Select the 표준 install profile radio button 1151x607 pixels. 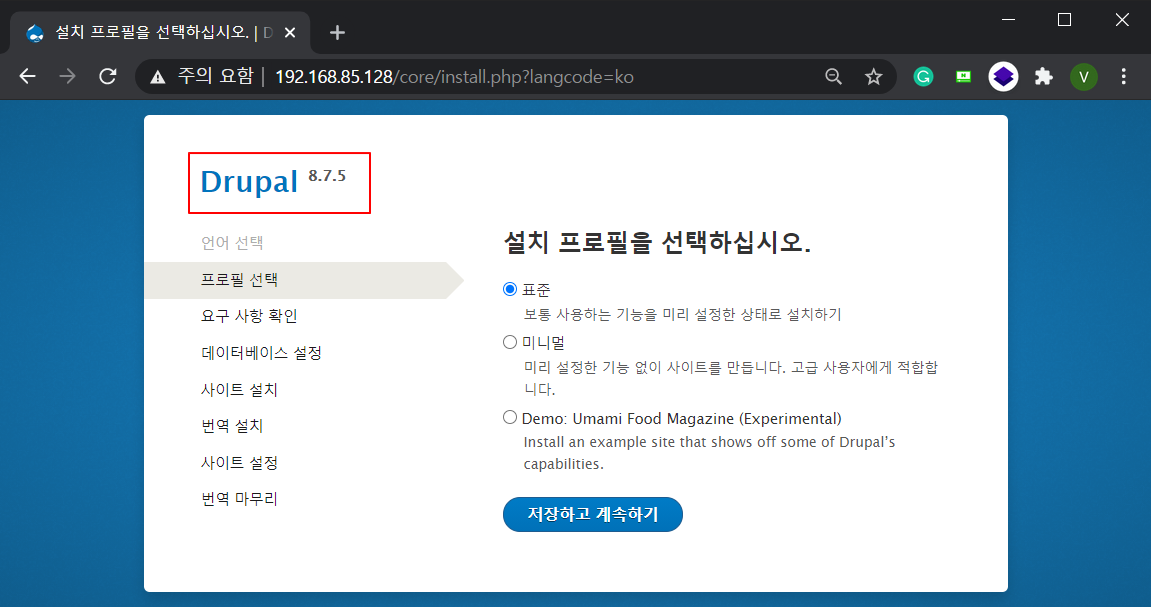[509, 289]
